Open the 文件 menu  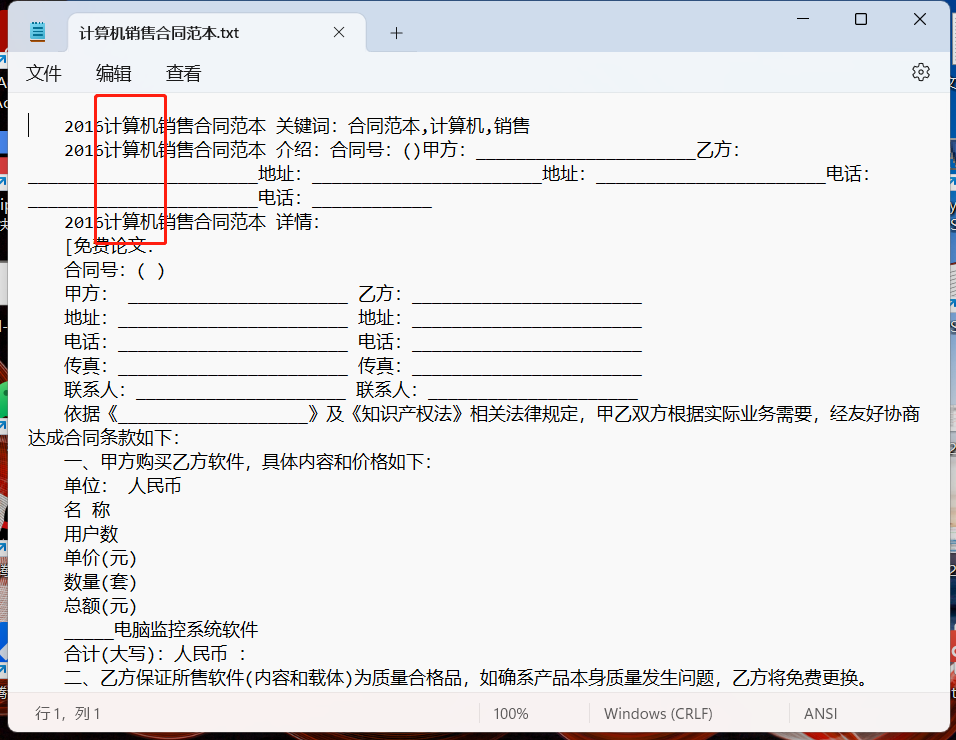coord(44,73)
